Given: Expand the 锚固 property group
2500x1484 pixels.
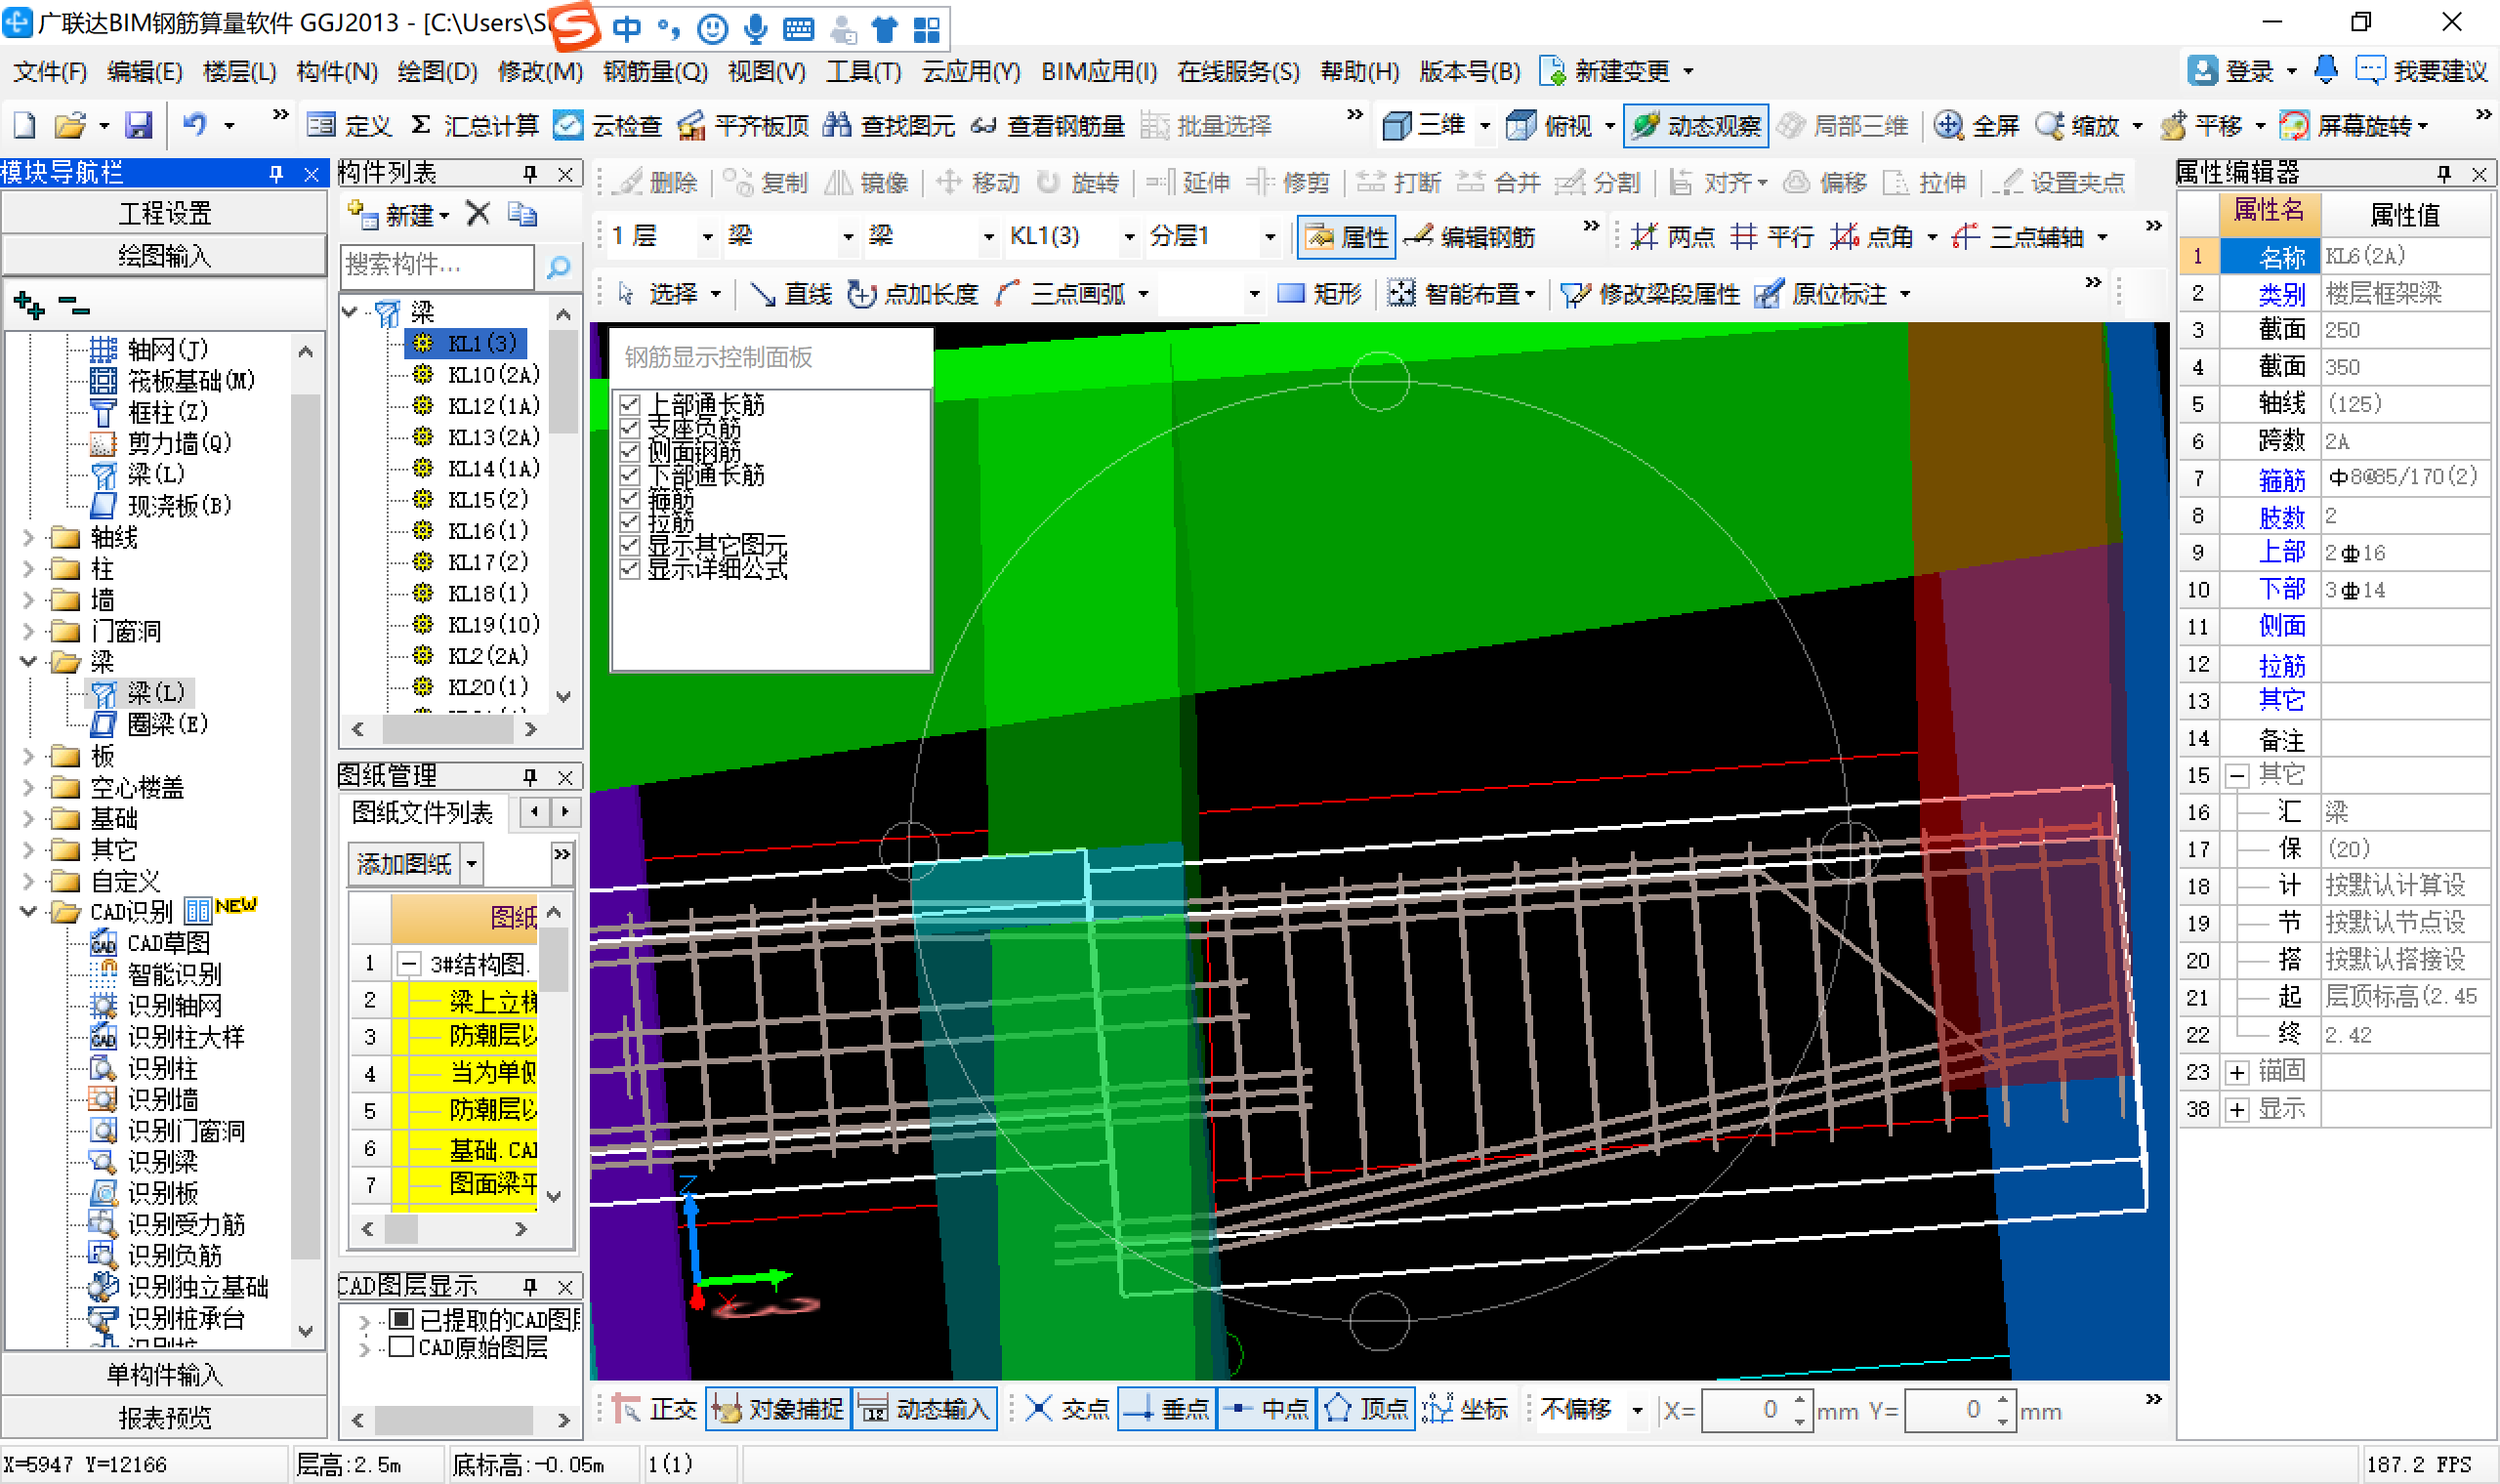Looking at the screenshot, I should (x=2238, y=1073).
